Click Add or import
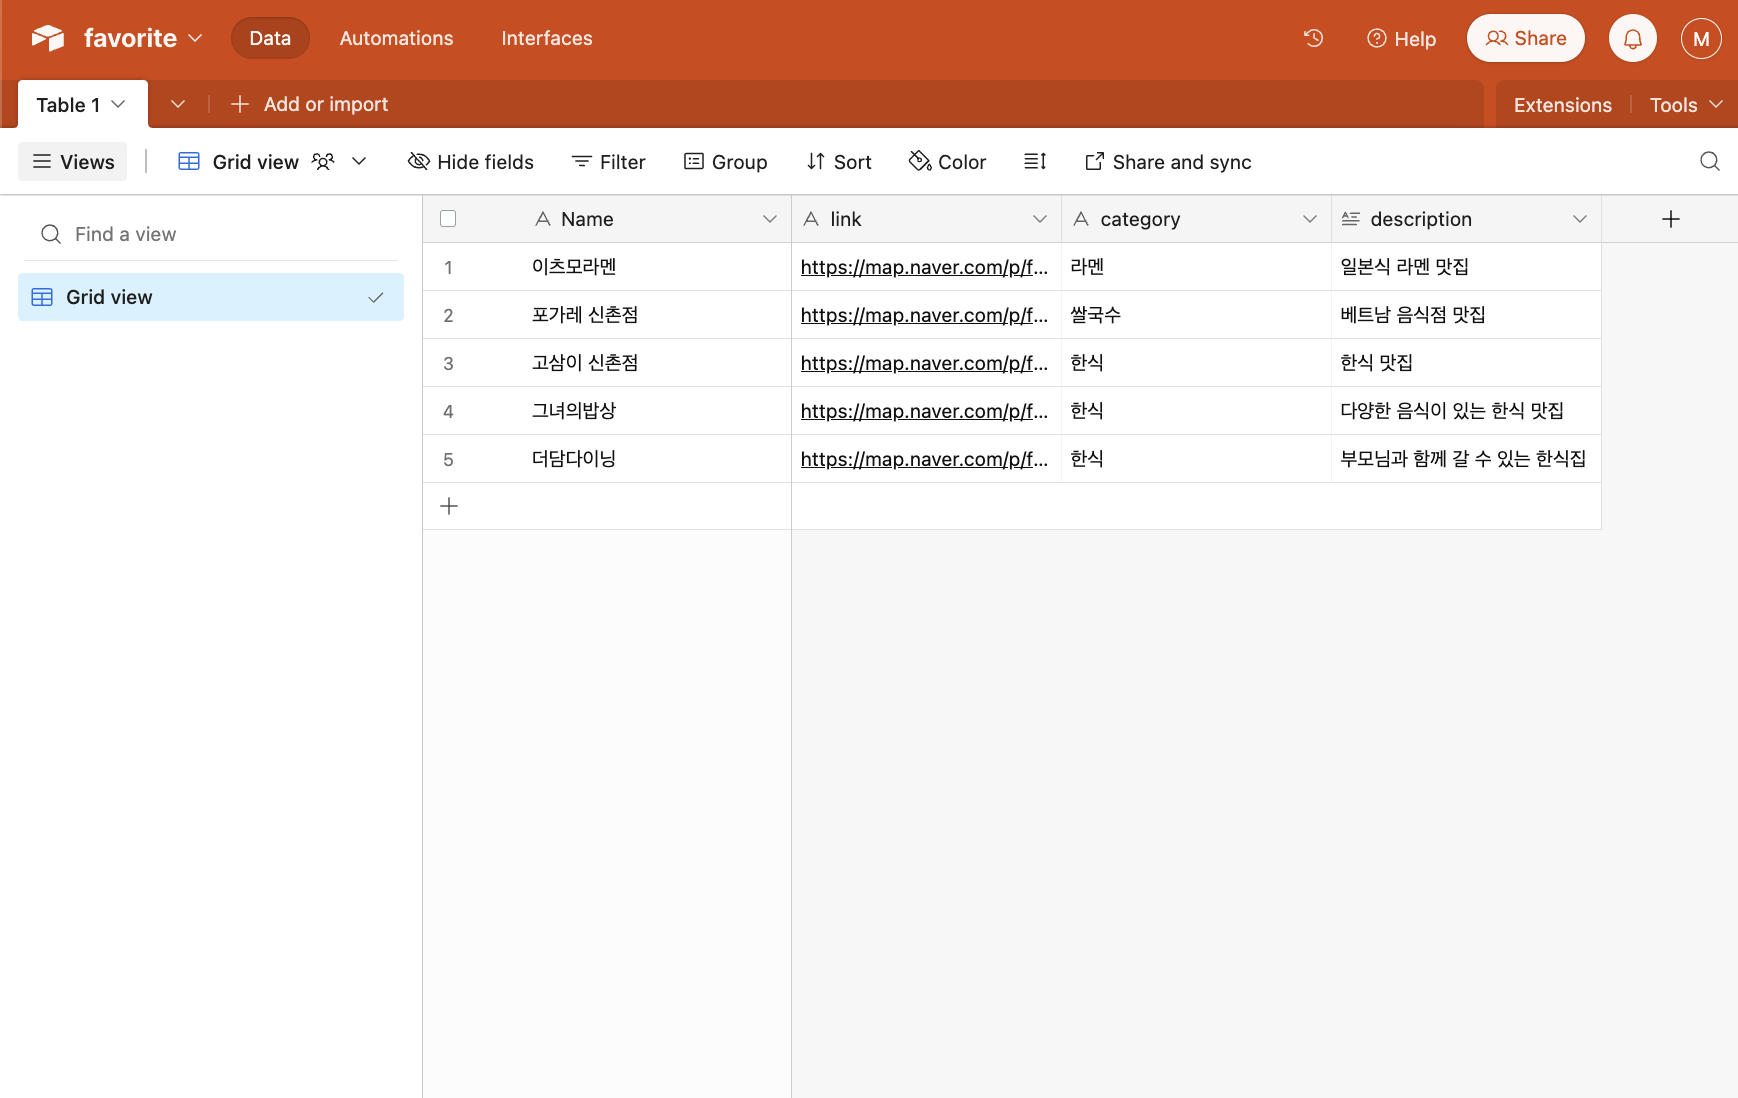Image resolution: width=1738 pixels, height=1098 pixels. click(309, 104)
